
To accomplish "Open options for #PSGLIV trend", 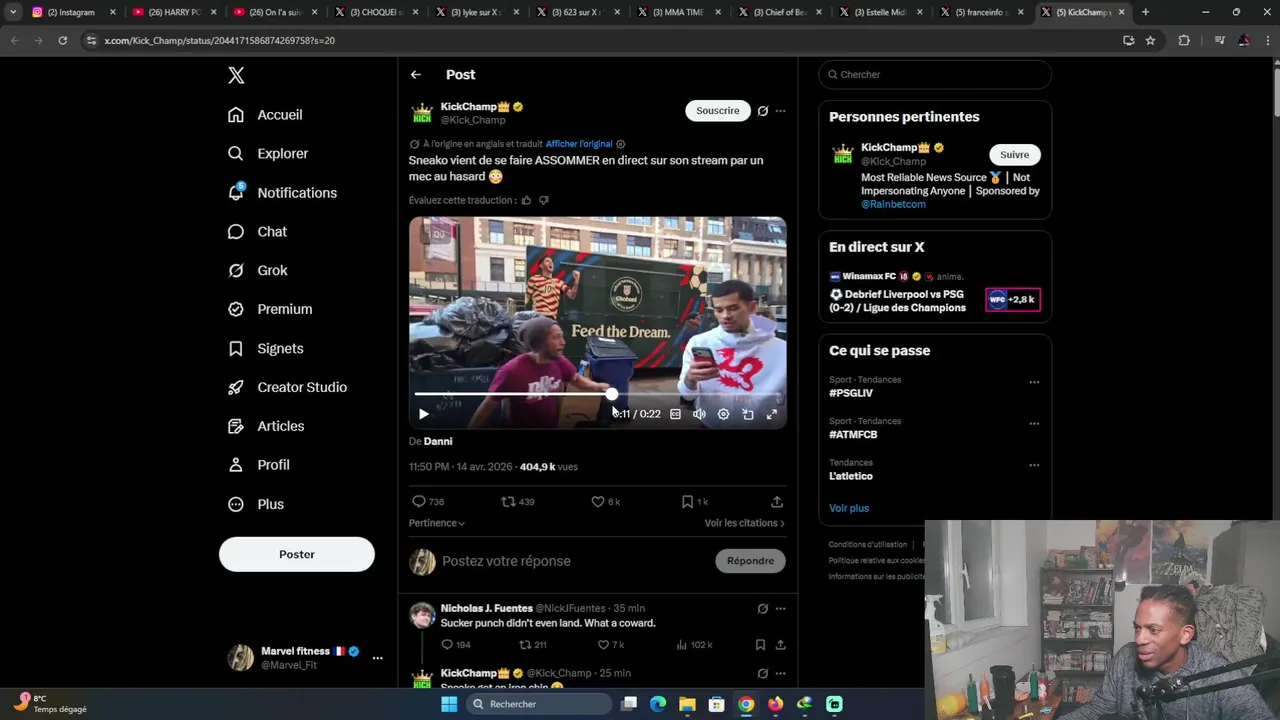I will point(1034,382).
